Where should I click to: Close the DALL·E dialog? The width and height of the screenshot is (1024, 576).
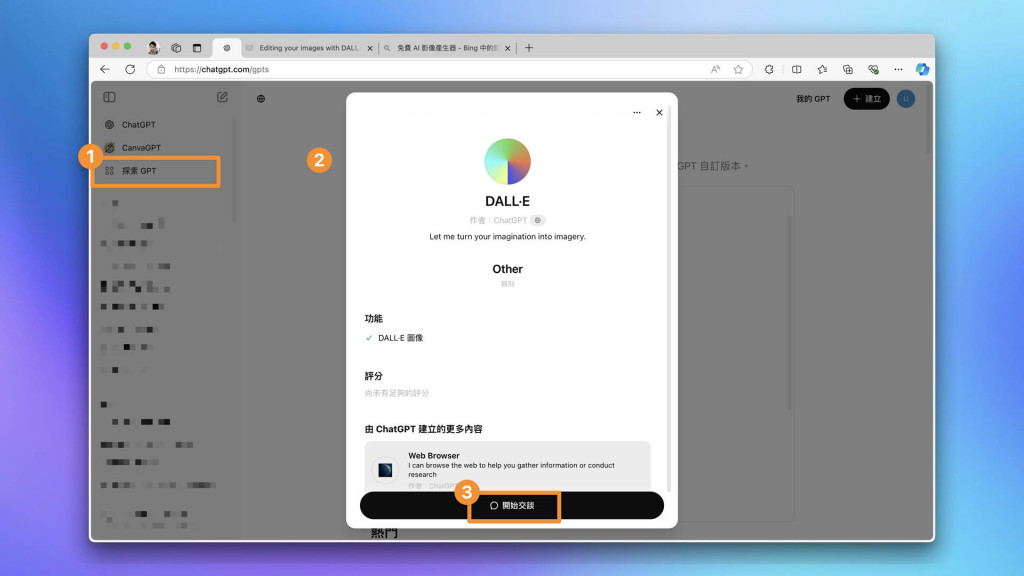point(660,112)
